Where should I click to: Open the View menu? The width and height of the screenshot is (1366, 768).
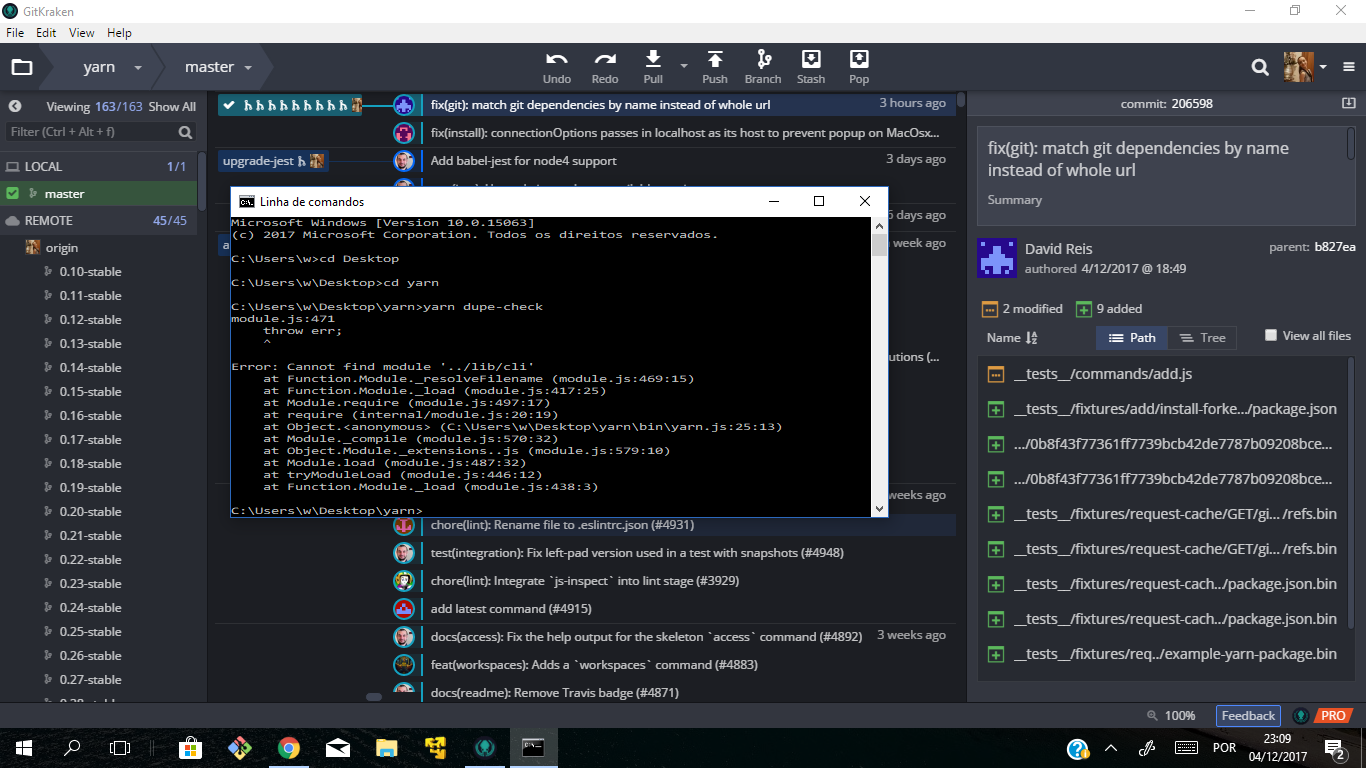[82, 32]
